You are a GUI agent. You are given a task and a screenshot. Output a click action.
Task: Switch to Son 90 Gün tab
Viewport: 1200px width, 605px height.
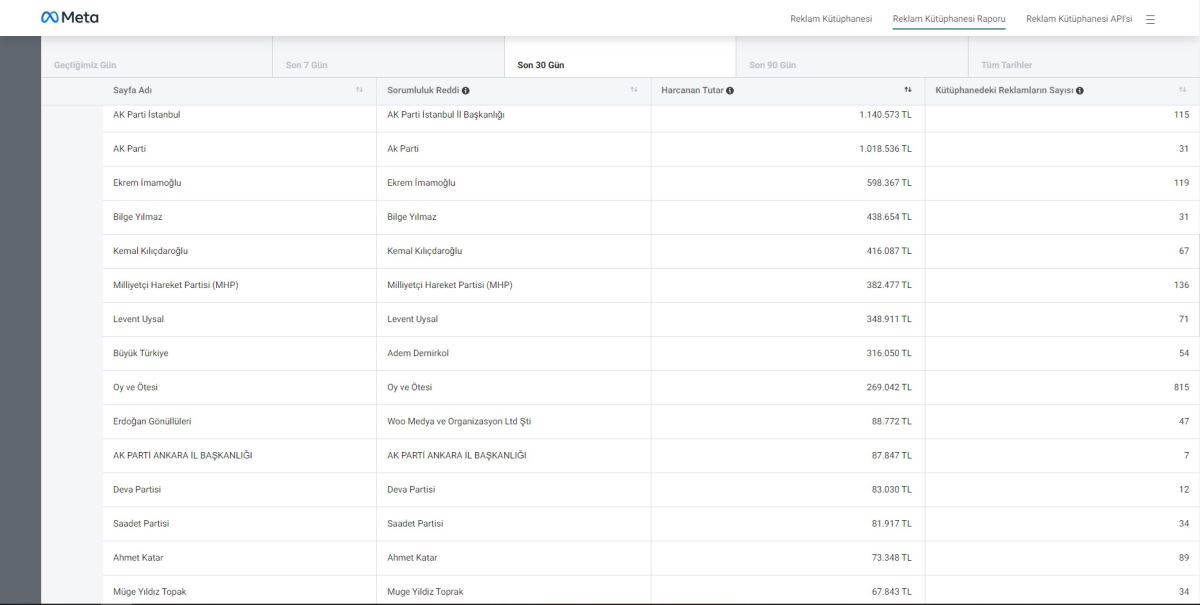772,65
